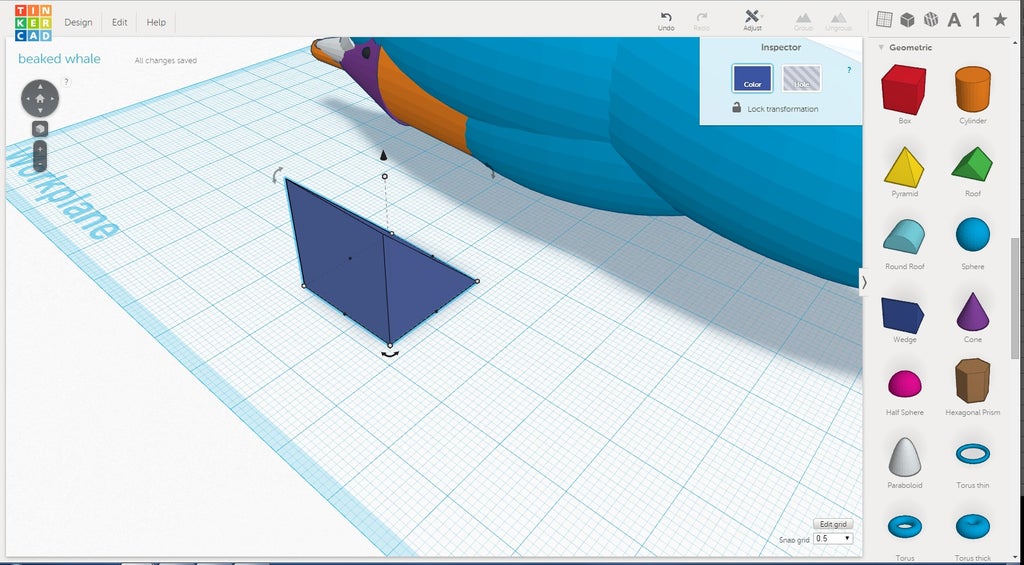Click the view cube perspective button
Screen dimensions: 1024x565
[x=40, y=129]
